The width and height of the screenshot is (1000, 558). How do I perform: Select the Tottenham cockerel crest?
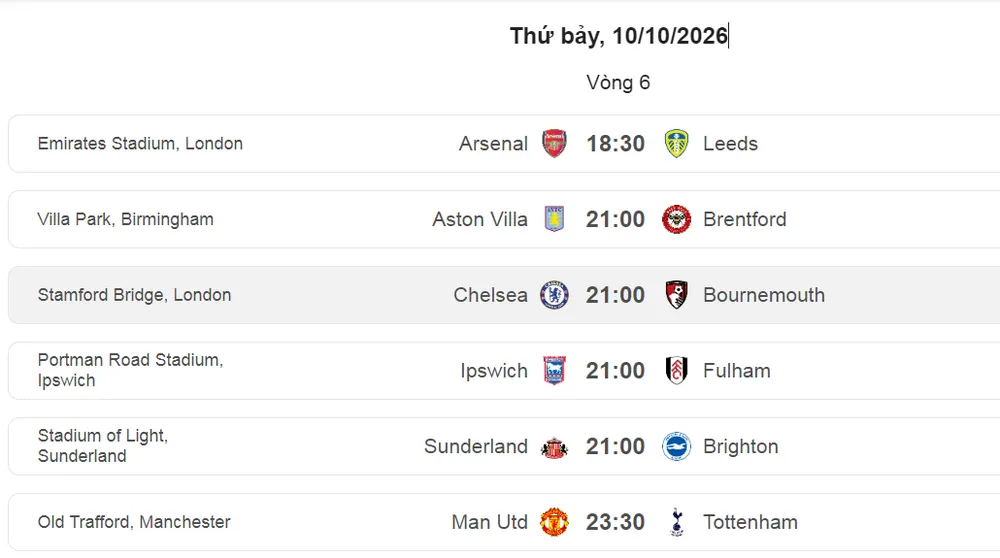pos(677,522)
